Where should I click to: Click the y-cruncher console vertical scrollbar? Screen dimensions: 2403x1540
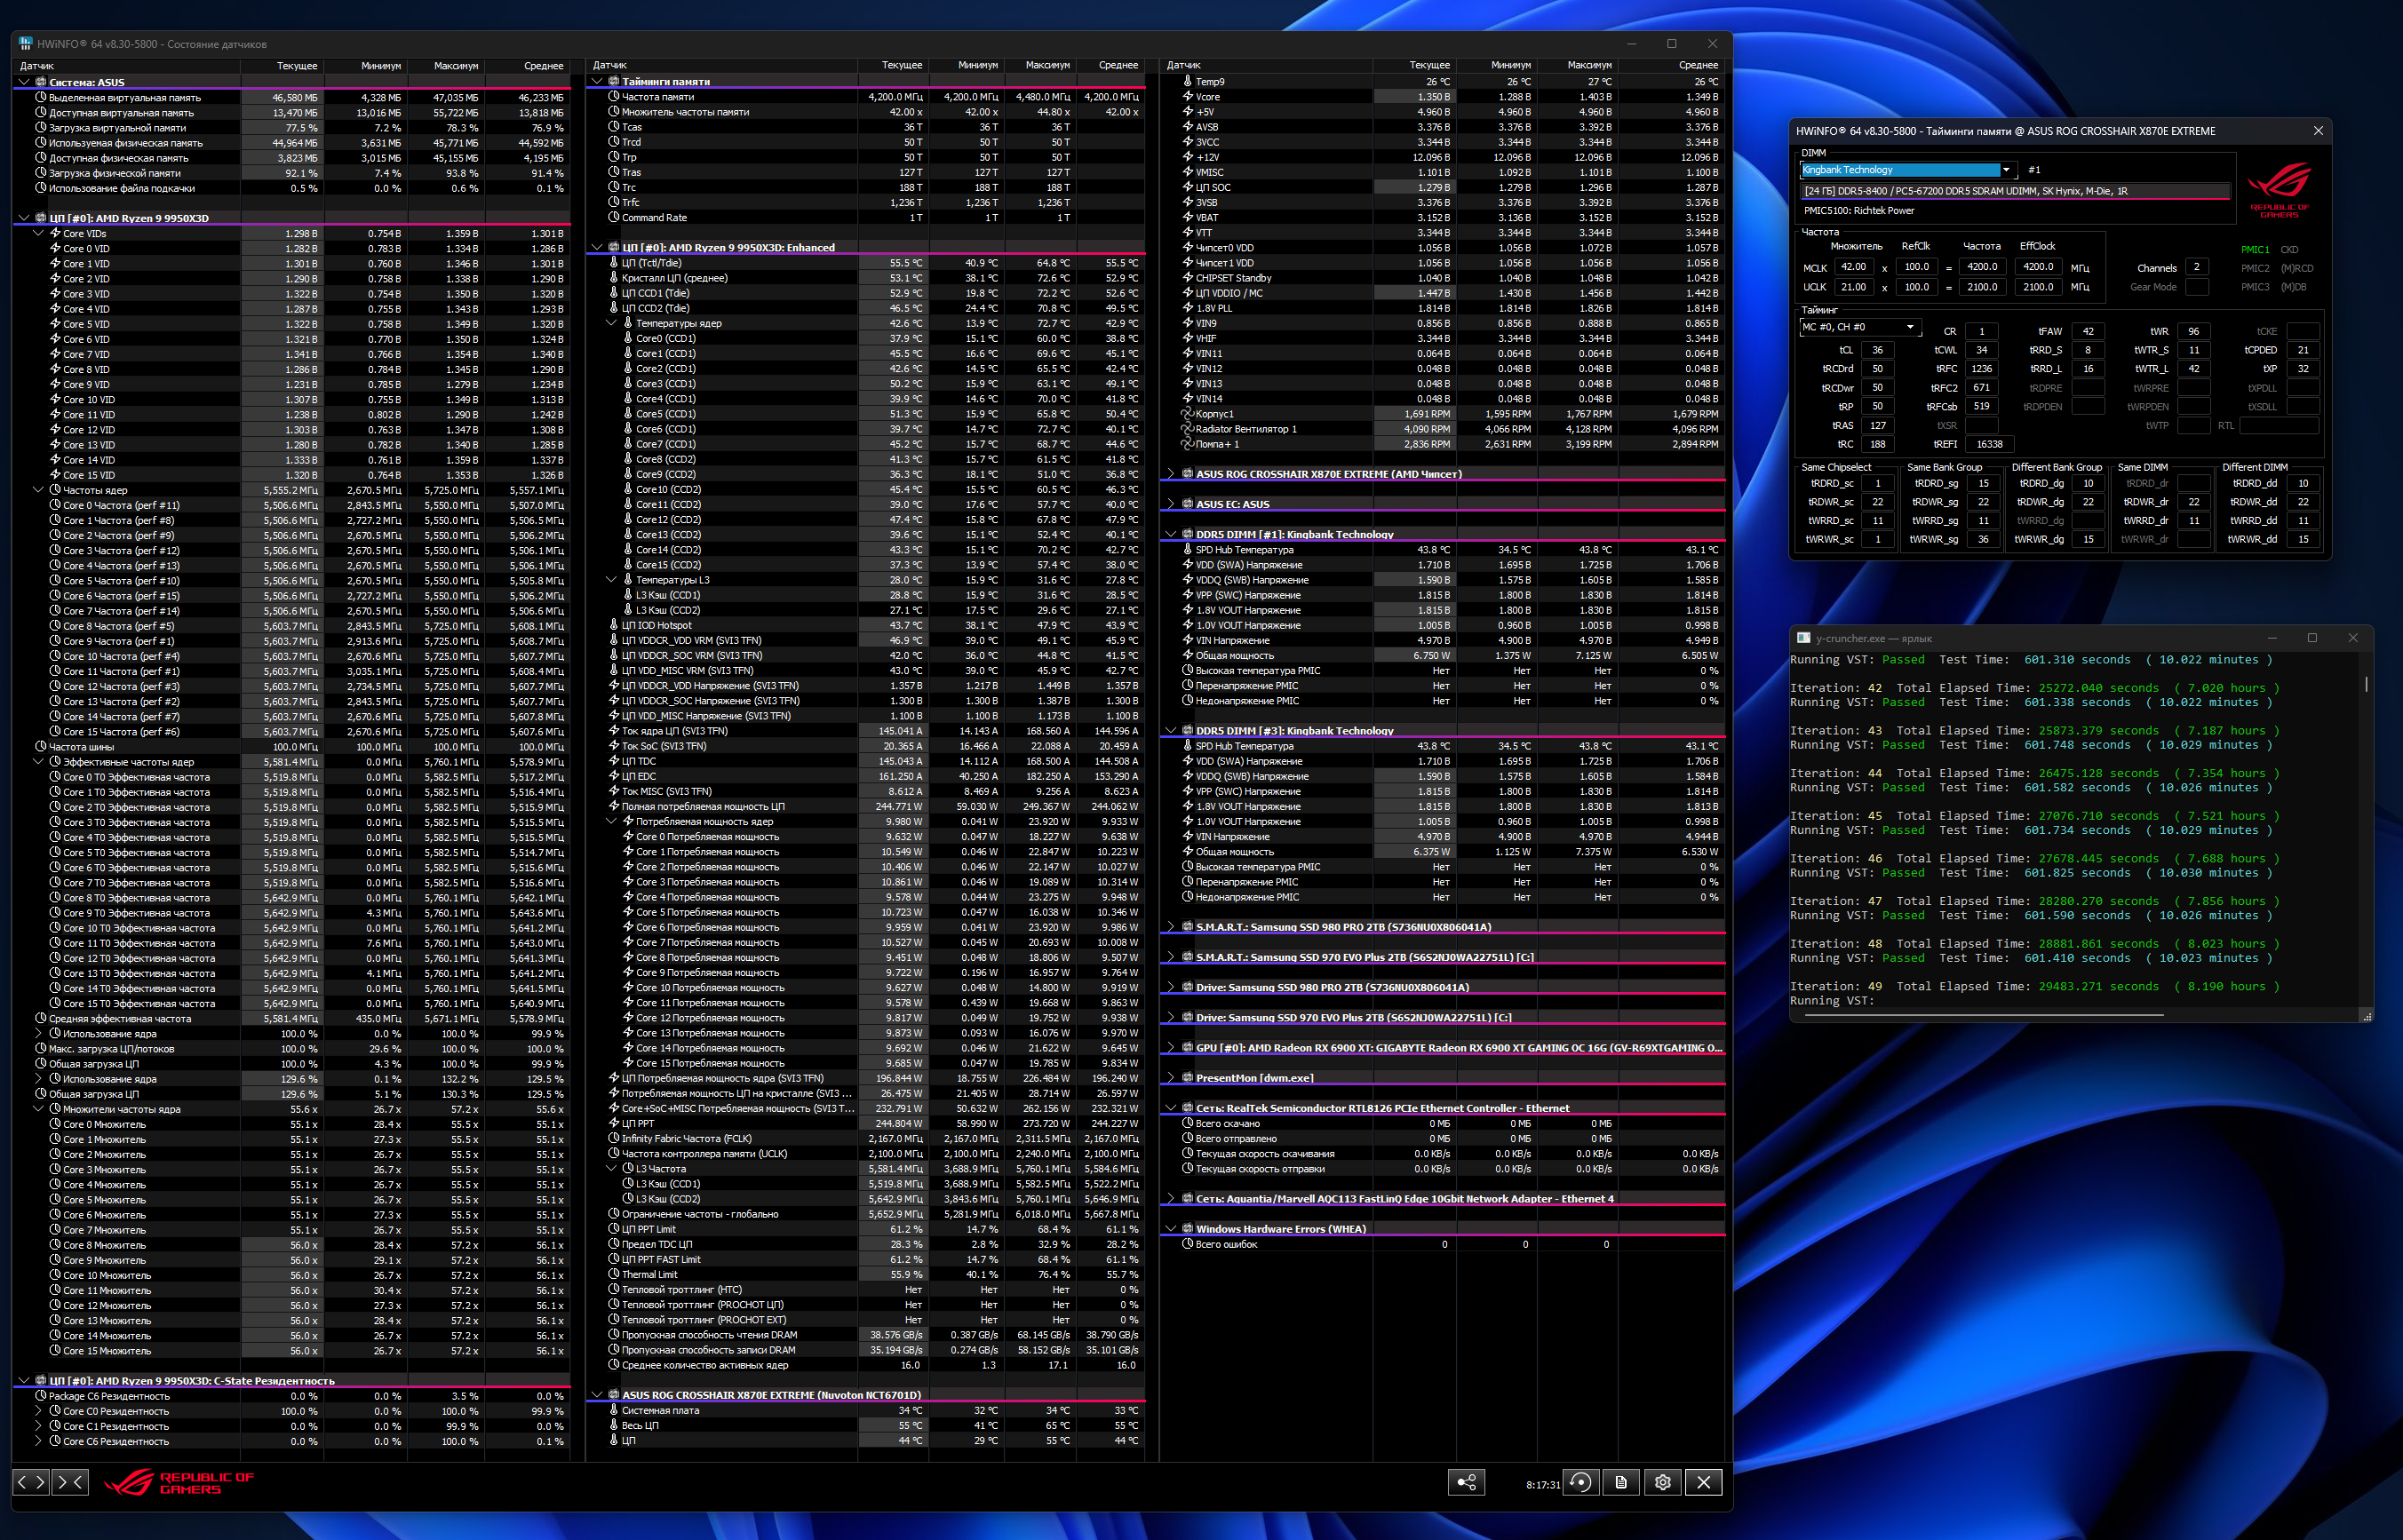coord(2365,684)
